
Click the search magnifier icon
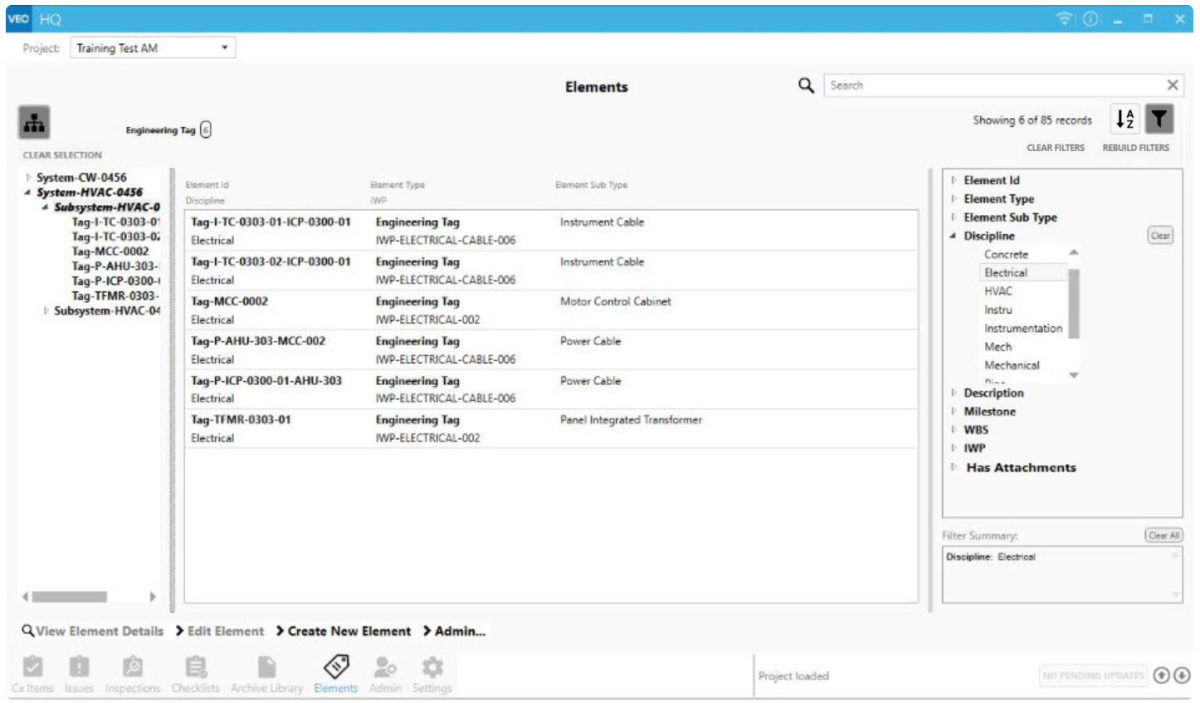(x=806, y=86)
